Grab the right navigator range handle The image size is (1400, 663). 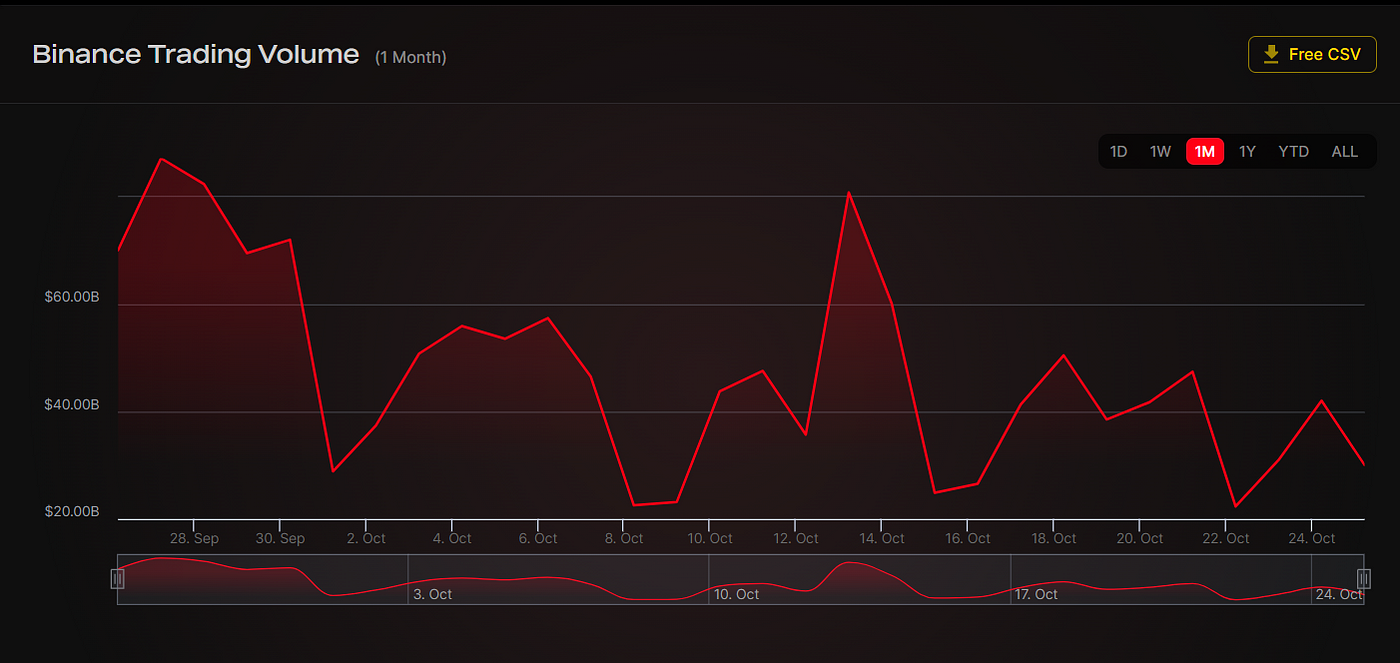[x=1363, y=578]
